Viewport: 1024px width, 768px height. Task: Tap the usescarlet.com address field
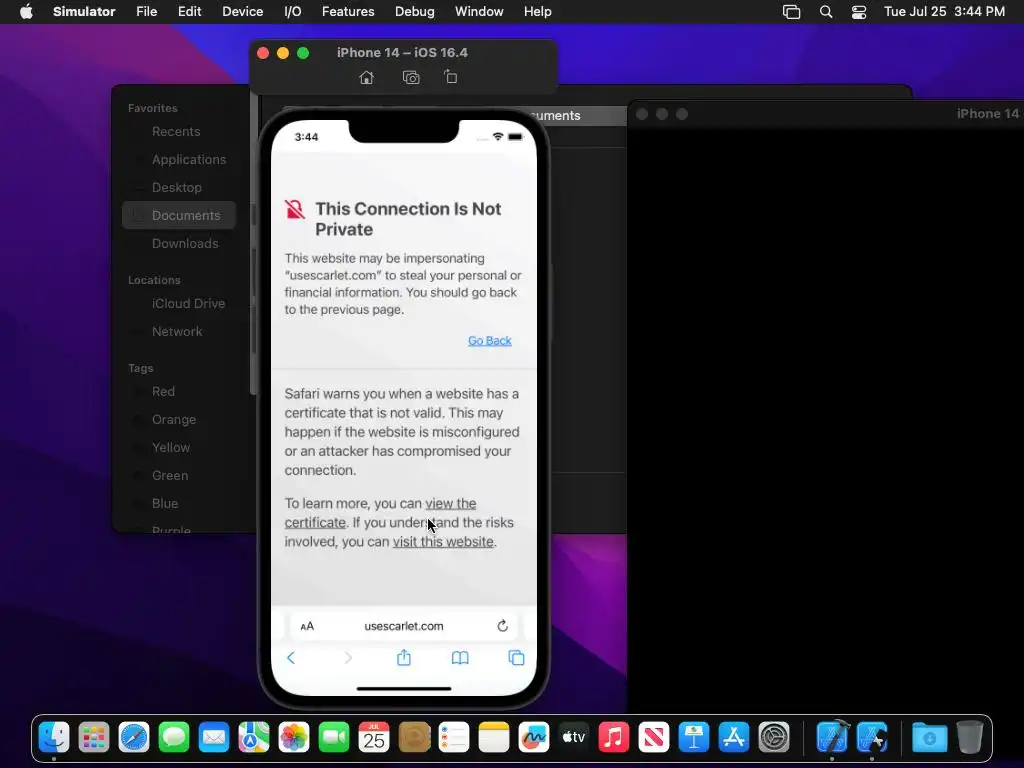404,626
